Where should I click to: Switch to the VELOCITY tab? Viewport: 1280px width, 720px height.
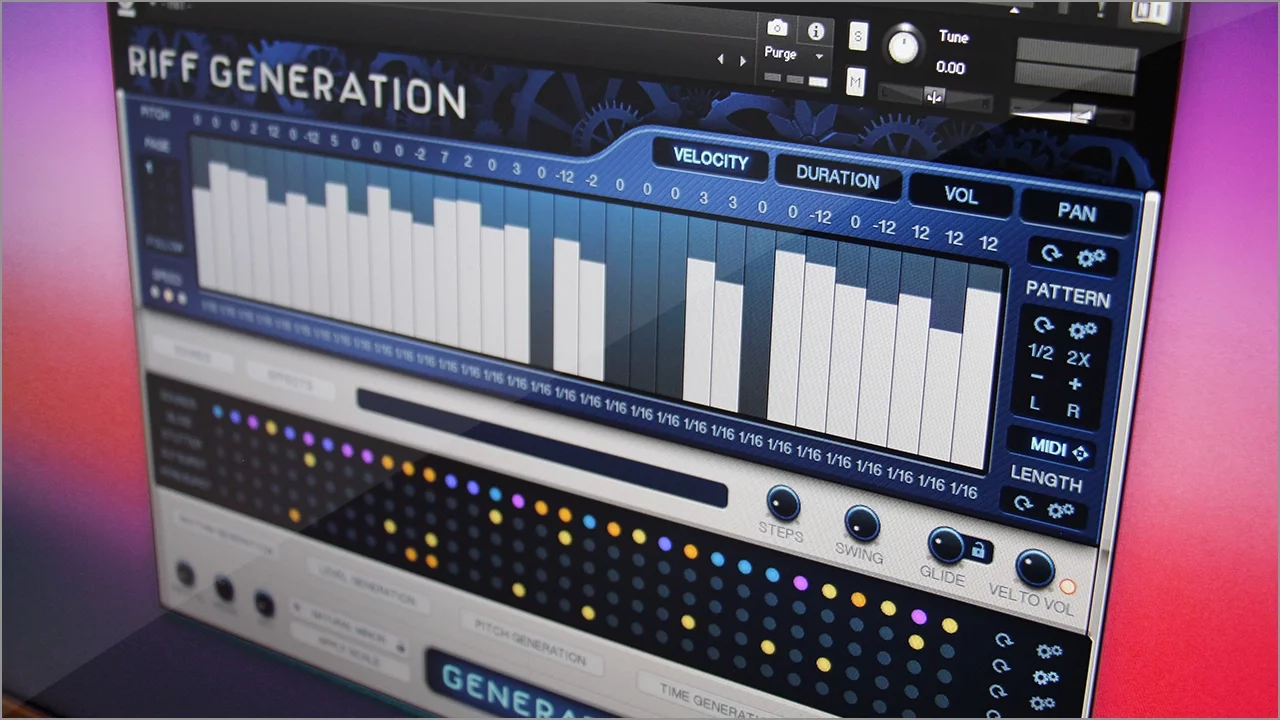(710, 160)
